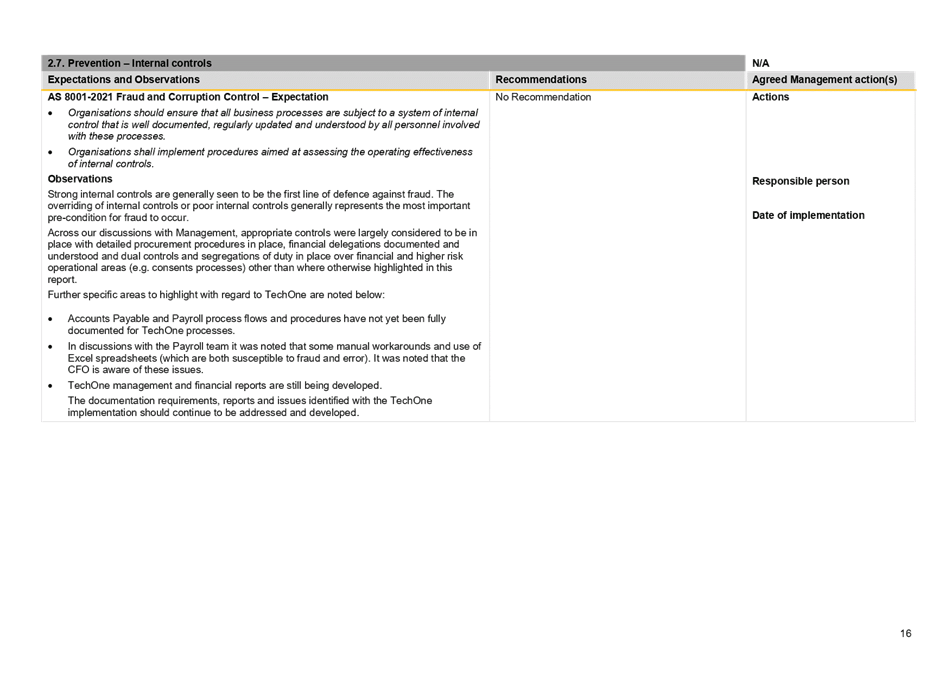Click the '2.7. Prevention – Internal controls' heading
This screenshot has height=674, width=952.
coord(129,63)
